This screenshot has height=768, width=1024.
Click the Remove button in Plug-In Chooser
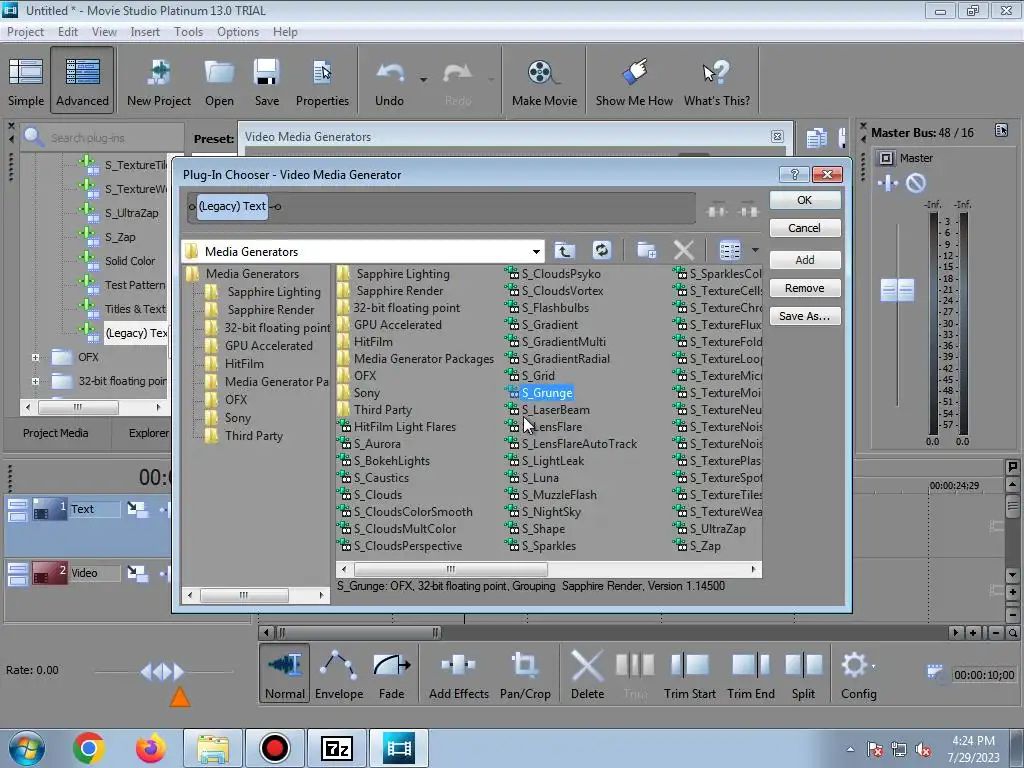point(805,288)
